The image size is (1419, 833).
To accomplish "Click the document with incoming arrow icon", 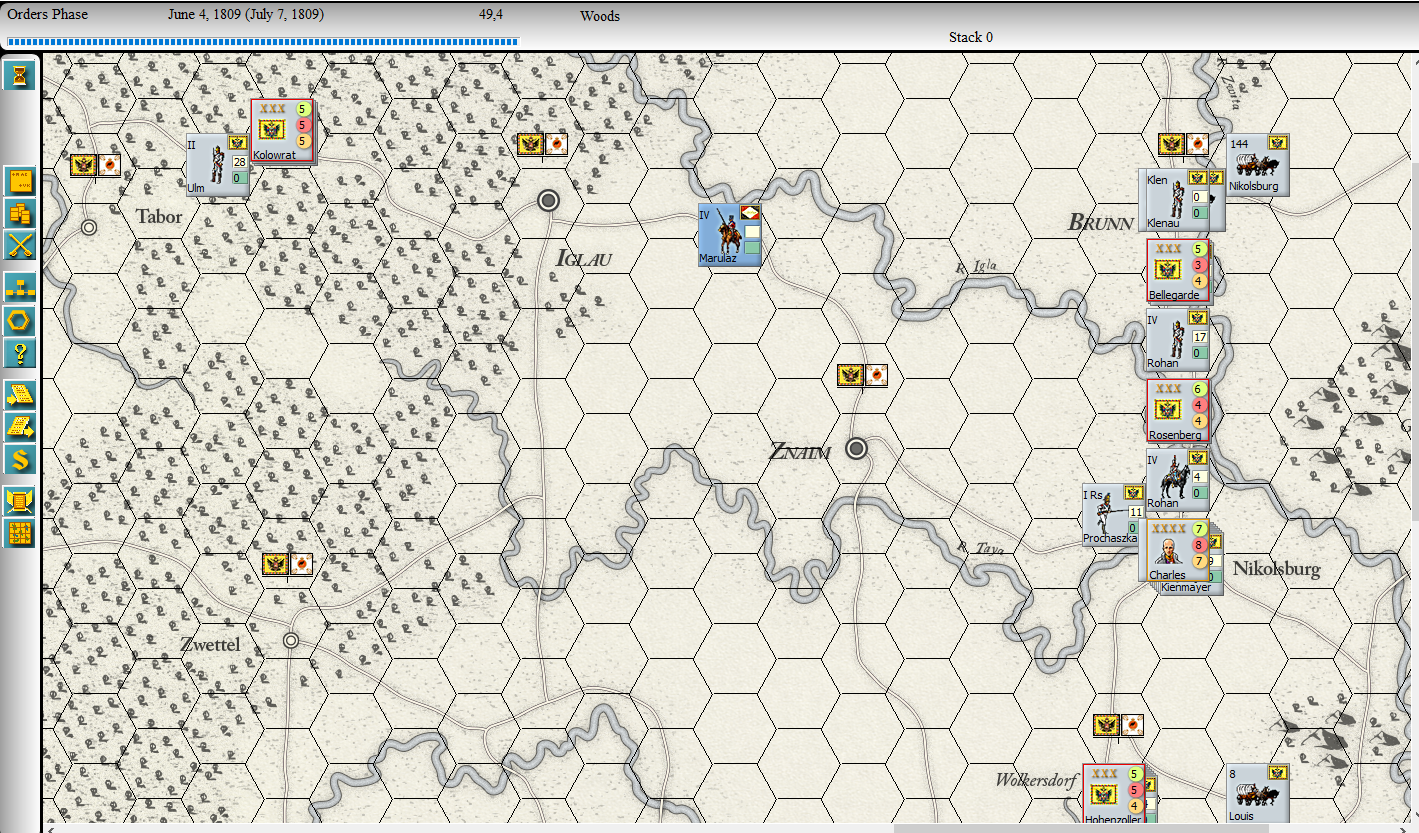I will pos(20,395).
